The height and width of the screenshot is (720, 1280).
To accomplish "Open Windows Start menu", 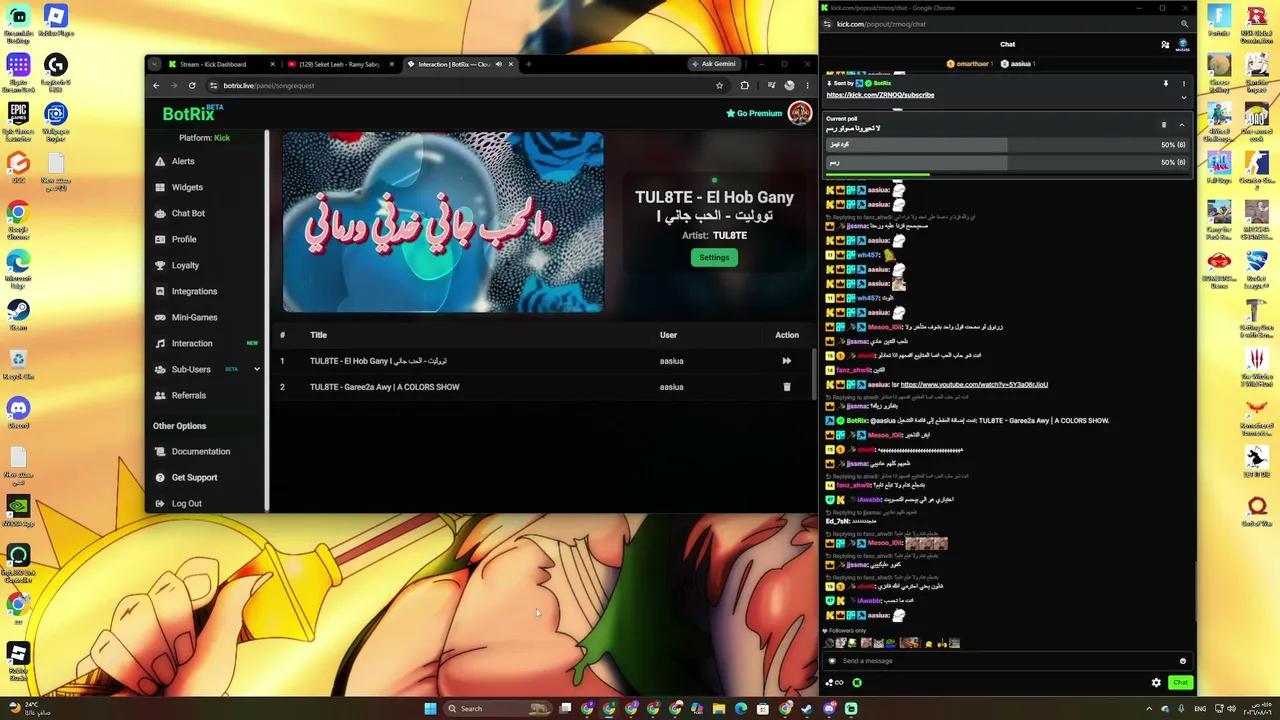I will click(x=430, y=709).
